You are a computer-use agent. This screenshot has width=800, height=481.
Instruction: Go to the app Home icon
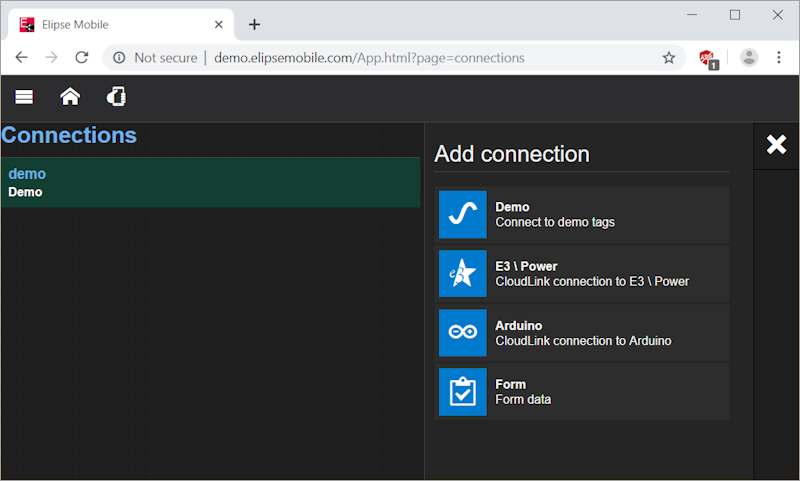tap(70, 97)
